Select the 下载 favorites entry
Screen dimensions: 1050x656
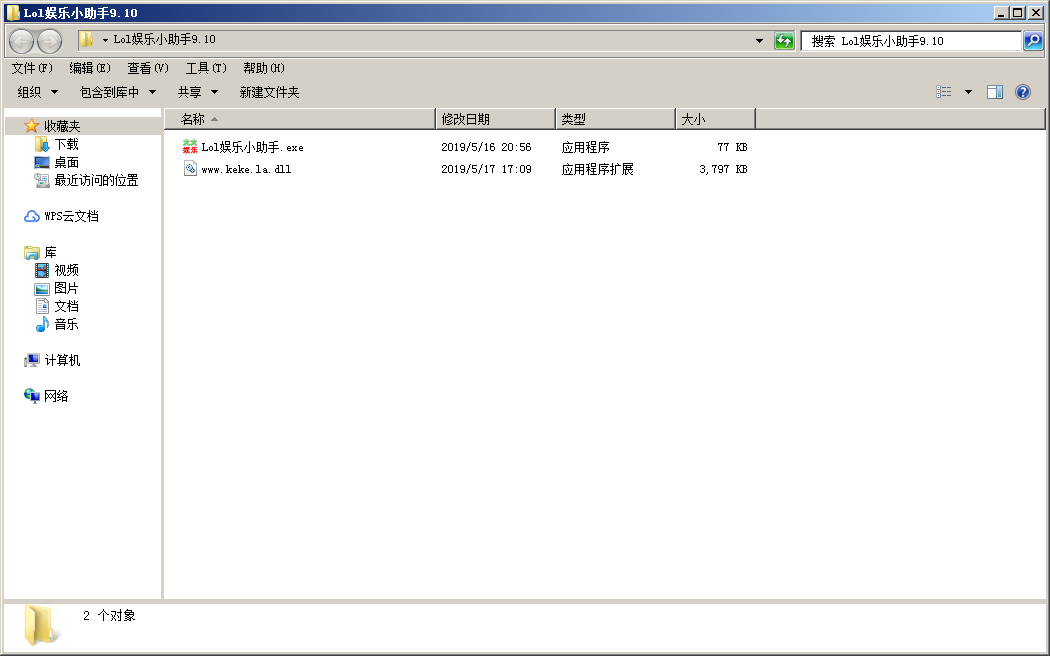[x=66, y=145]
